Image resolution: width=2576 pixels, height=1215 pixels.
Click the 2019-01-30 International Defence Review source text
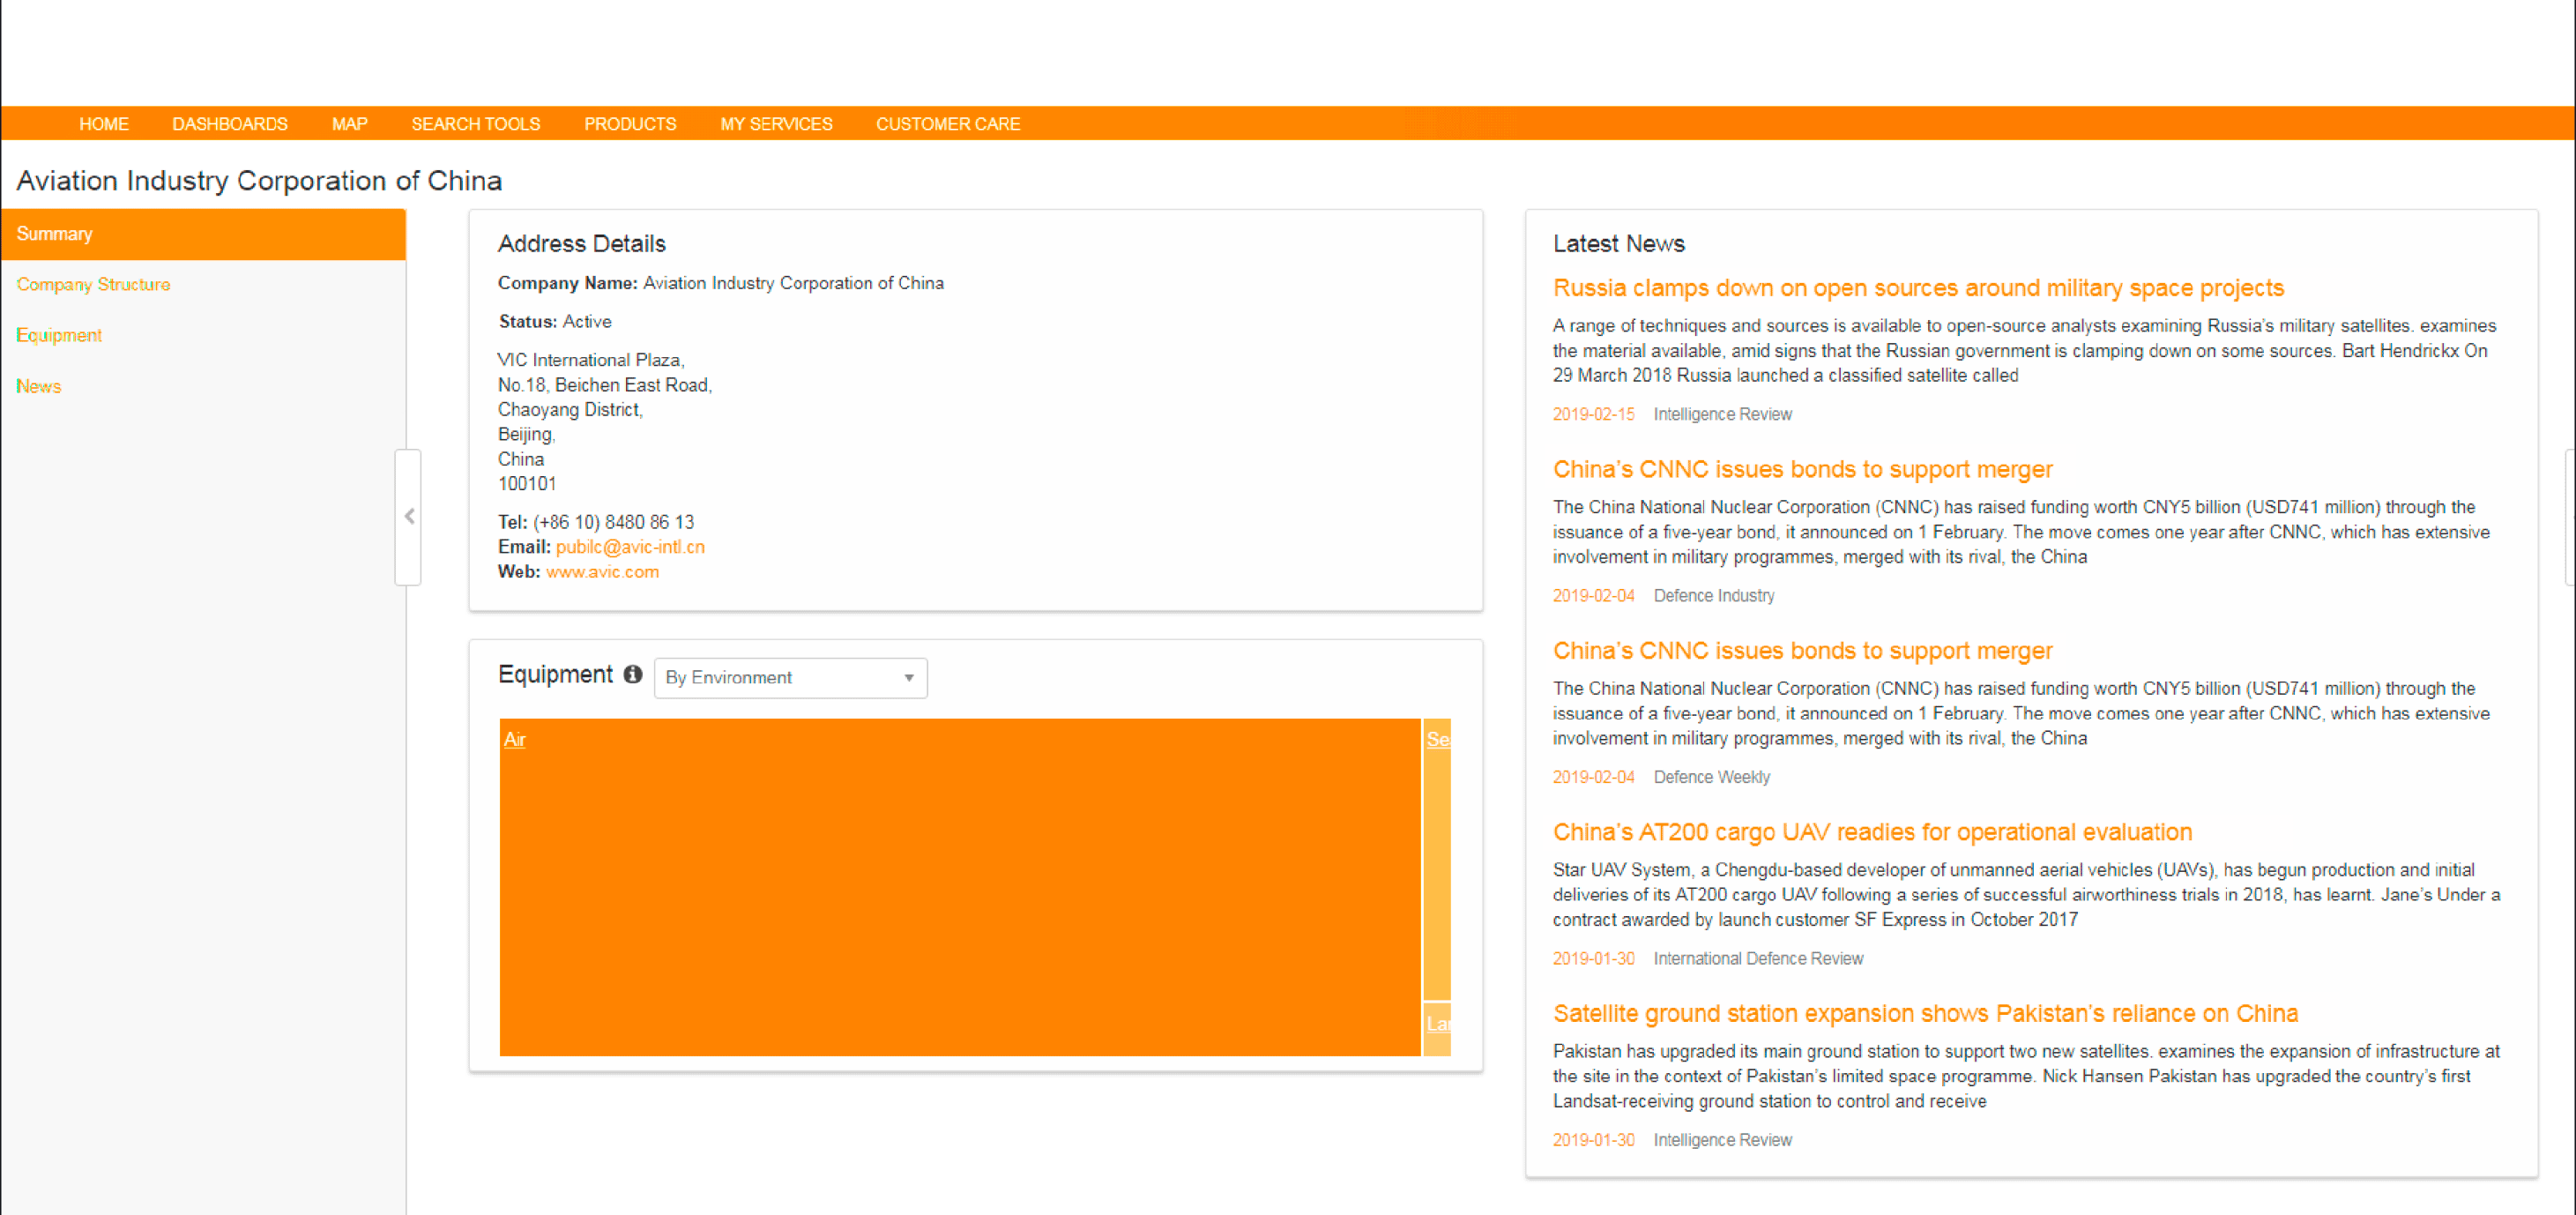[x=1758, y=959]
